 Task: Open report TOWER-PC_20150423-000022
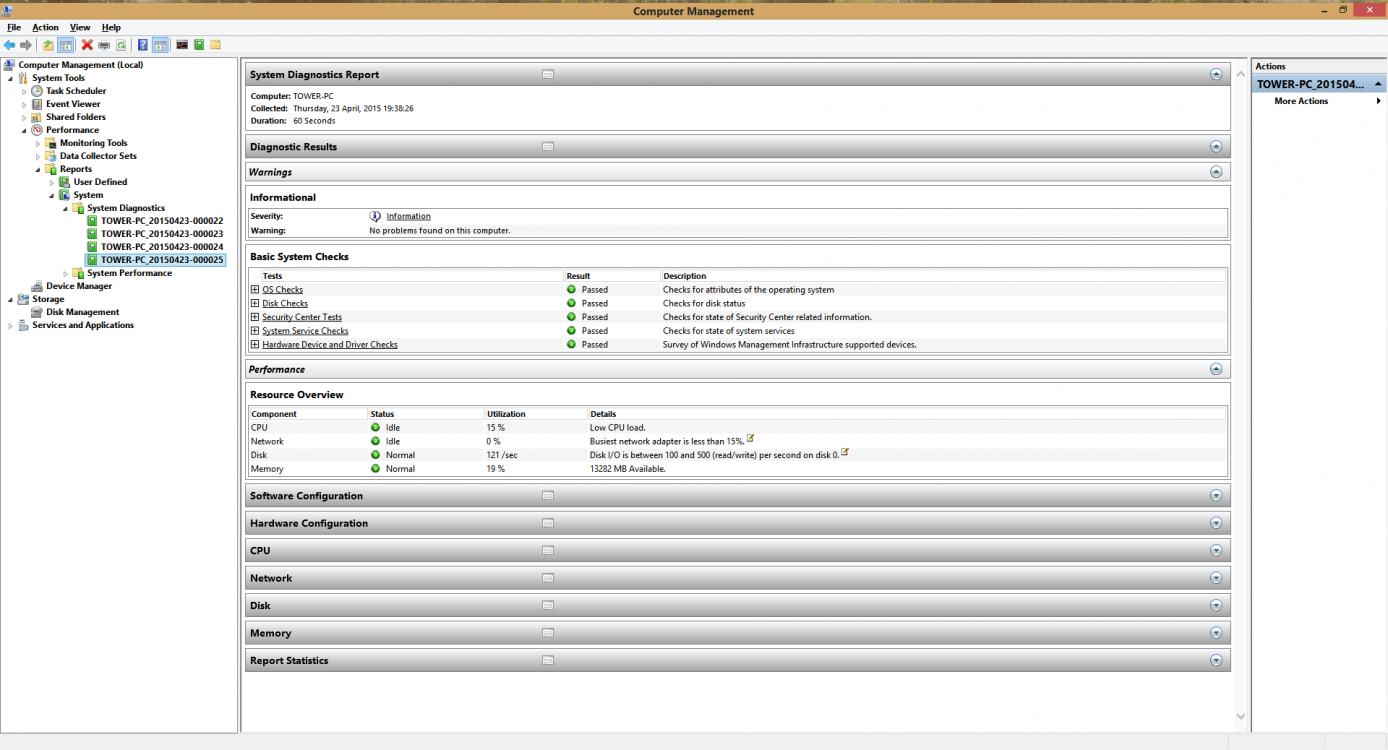(x=162, y=221)
